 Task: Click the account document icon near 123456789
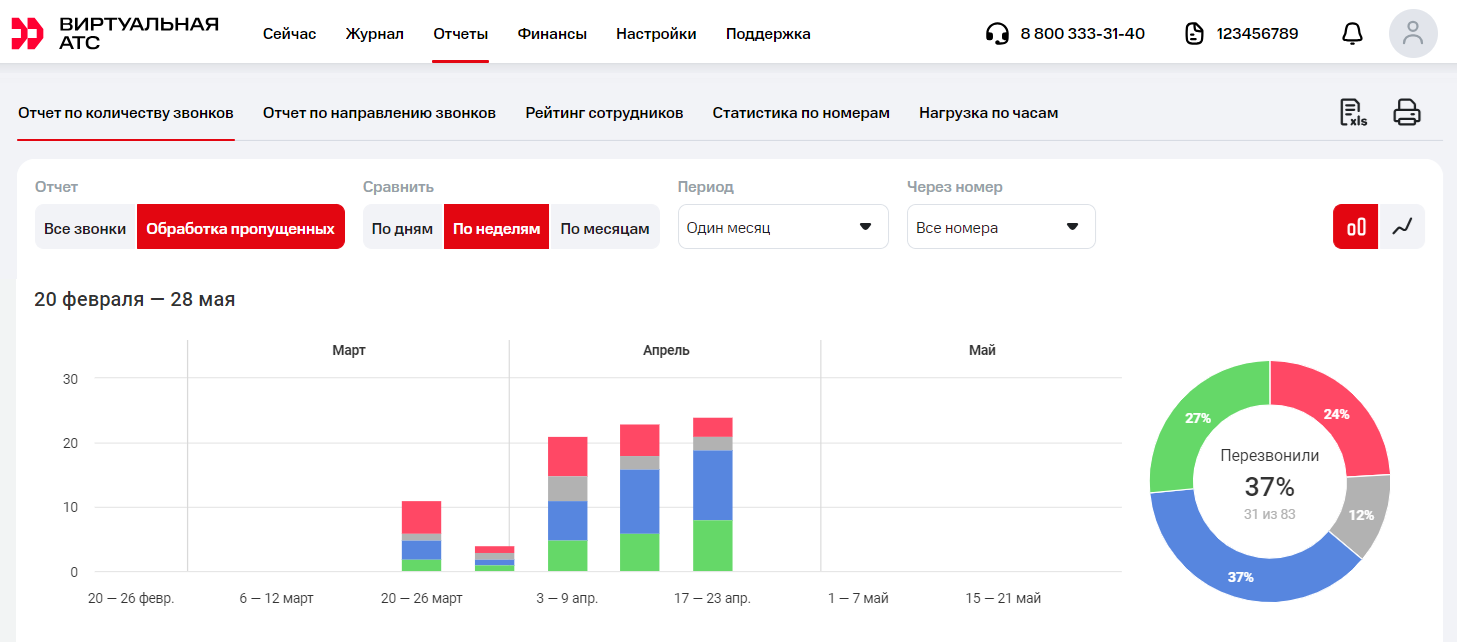[x=1194, y=34]
